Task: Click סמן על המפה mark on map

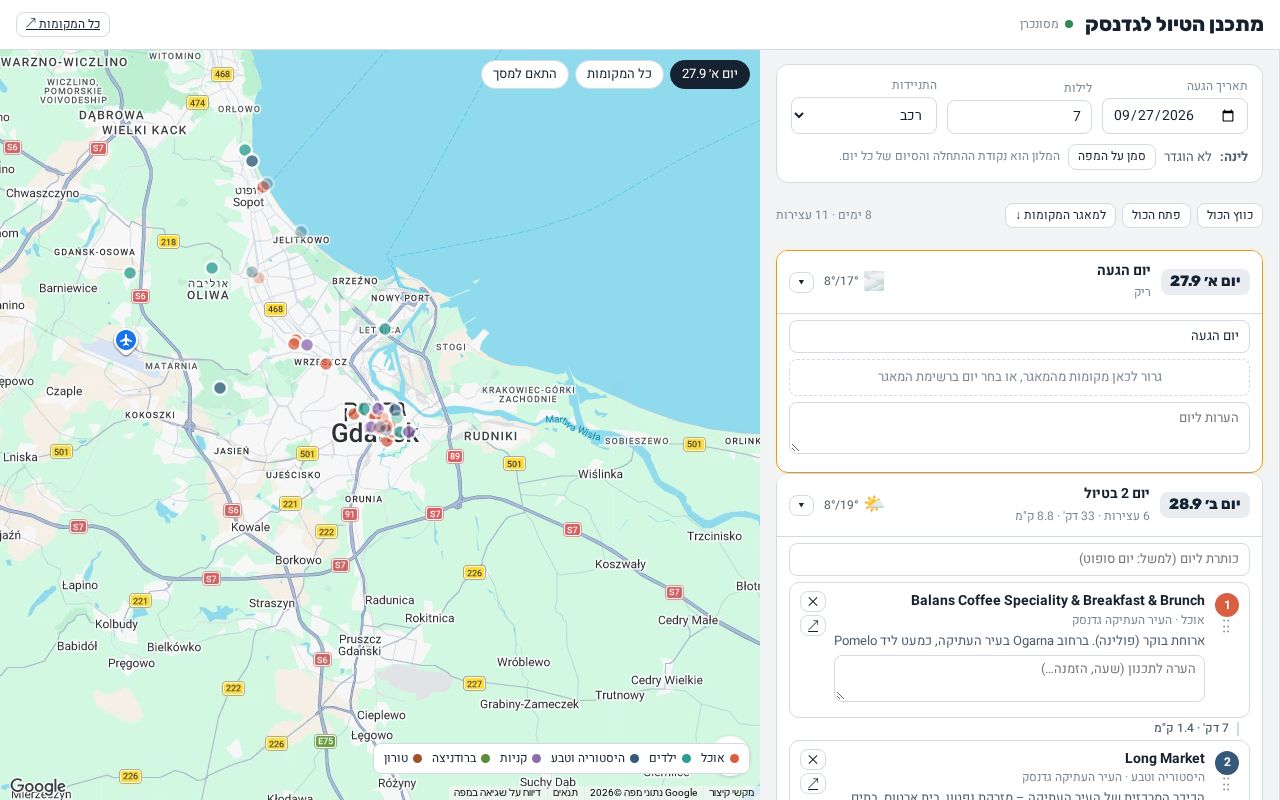Action: pyautogui.click(x=1112, y=157)
